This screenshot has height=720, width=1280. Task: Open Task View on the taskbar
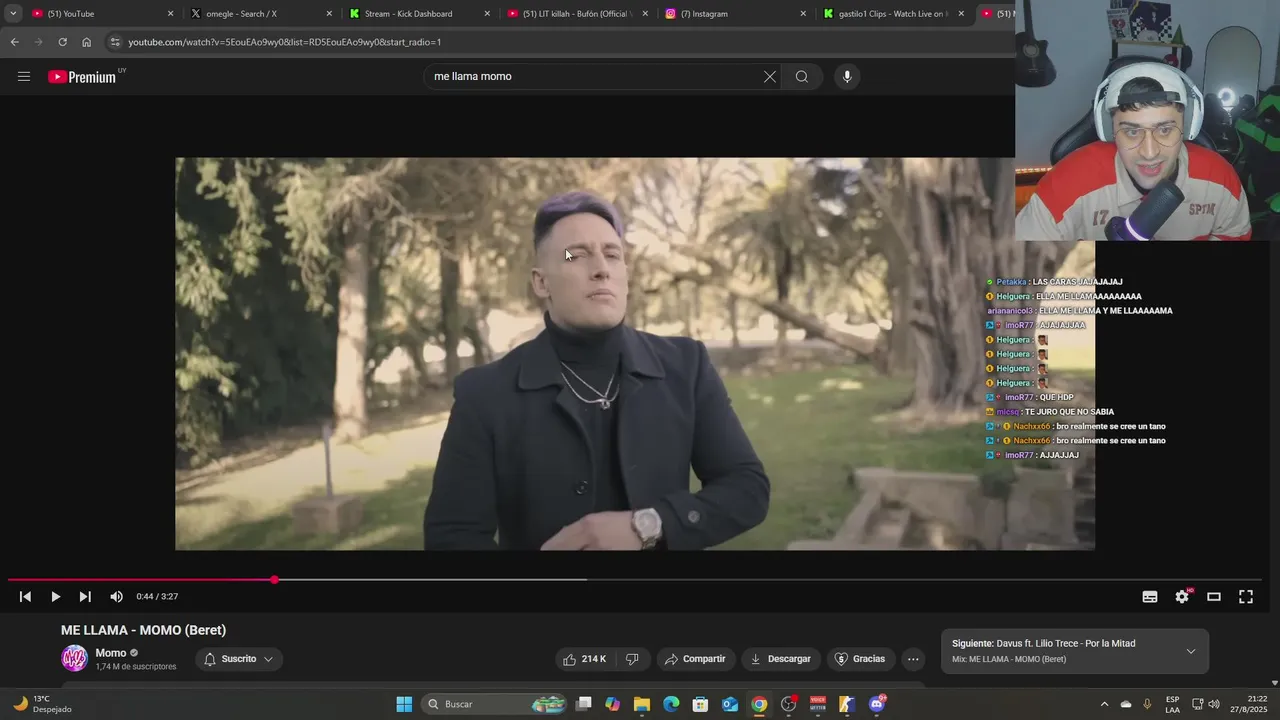[584, 704]
